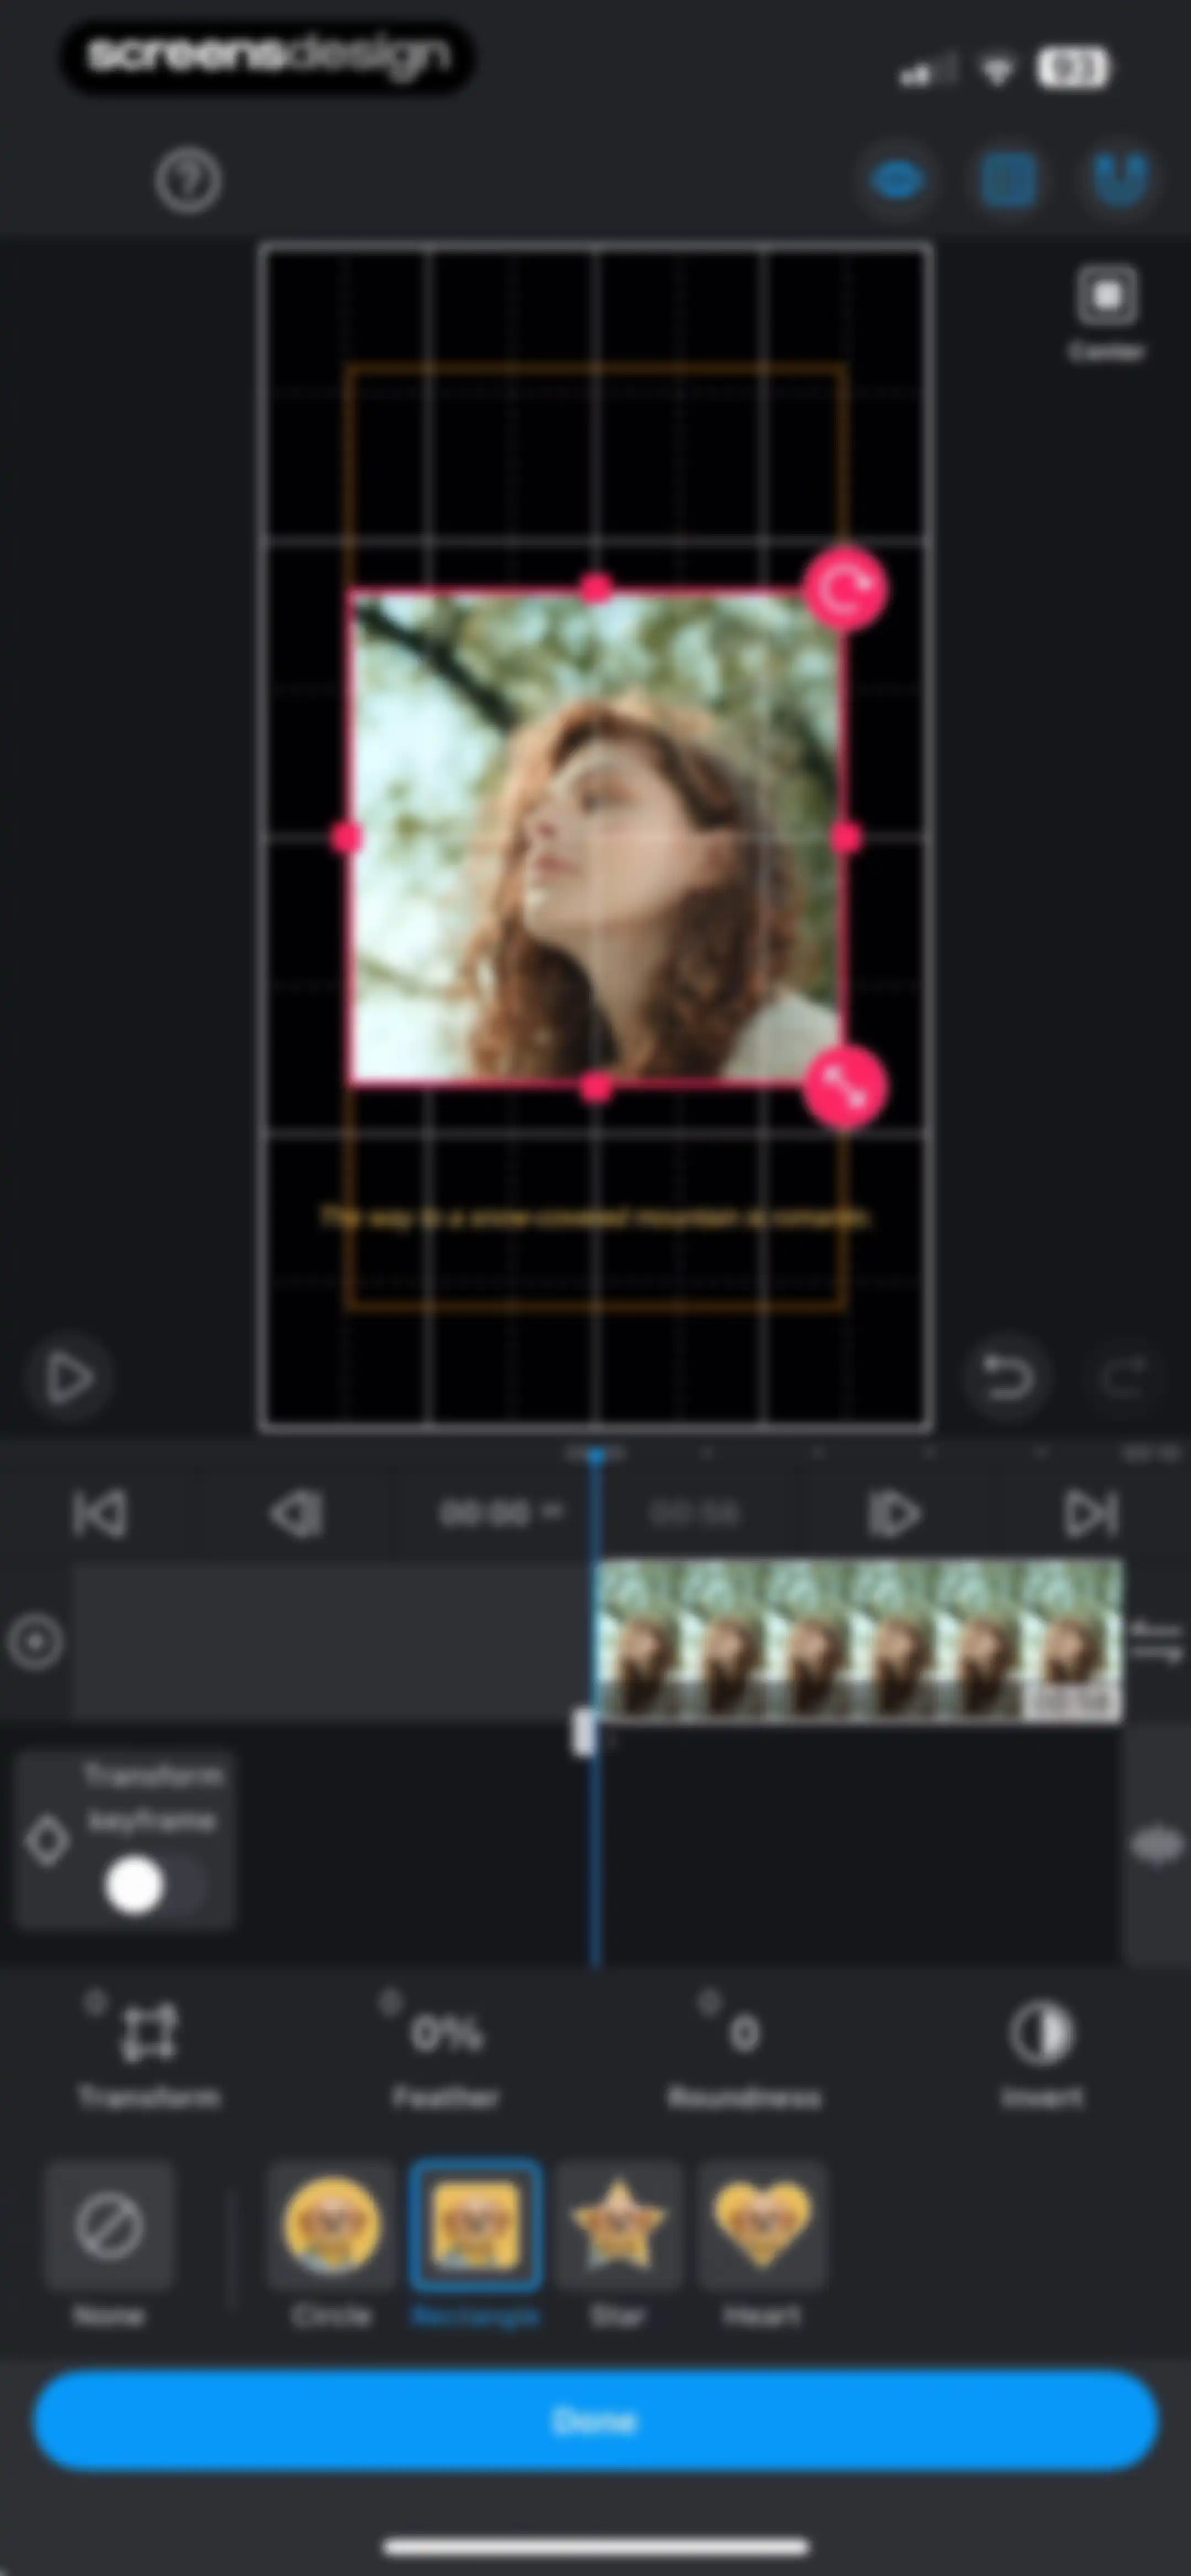Viewport: 1191px width, 2576px height.
Task: Tap the eye icon beside keyframe track
Action: (1157, 1845)
